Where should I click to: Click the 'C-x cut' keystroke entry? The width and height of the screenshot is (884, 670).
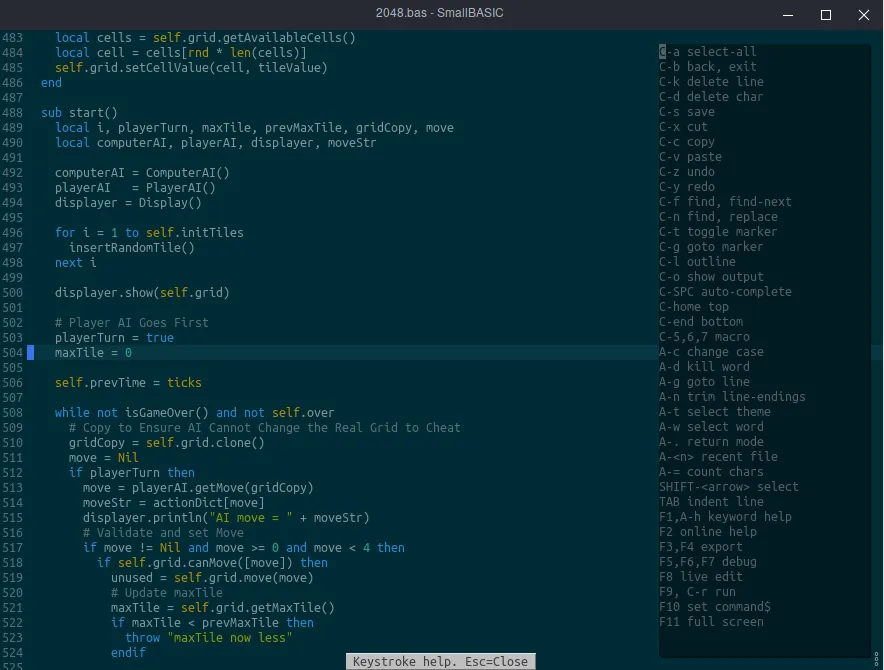click(683, 127)
